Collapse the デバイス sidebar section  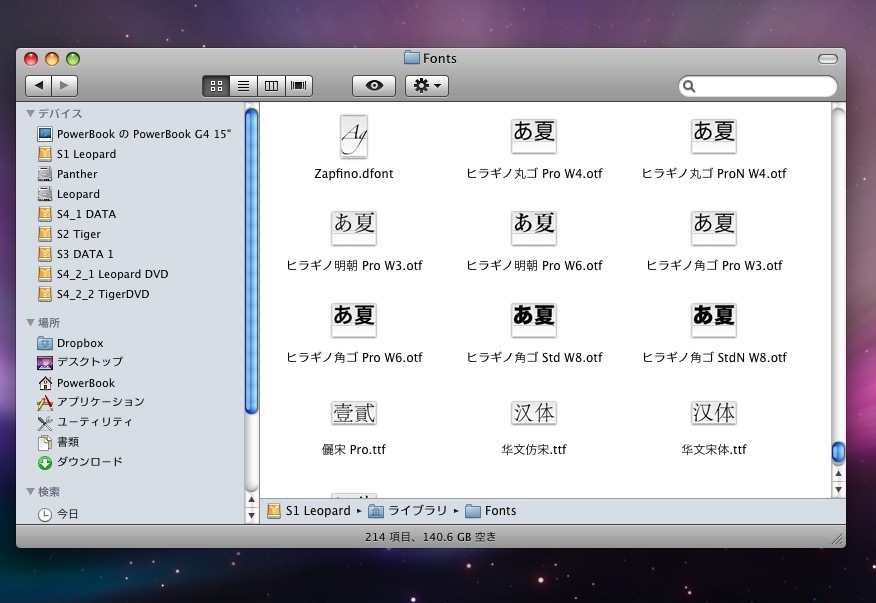click(x=31, y=114)
